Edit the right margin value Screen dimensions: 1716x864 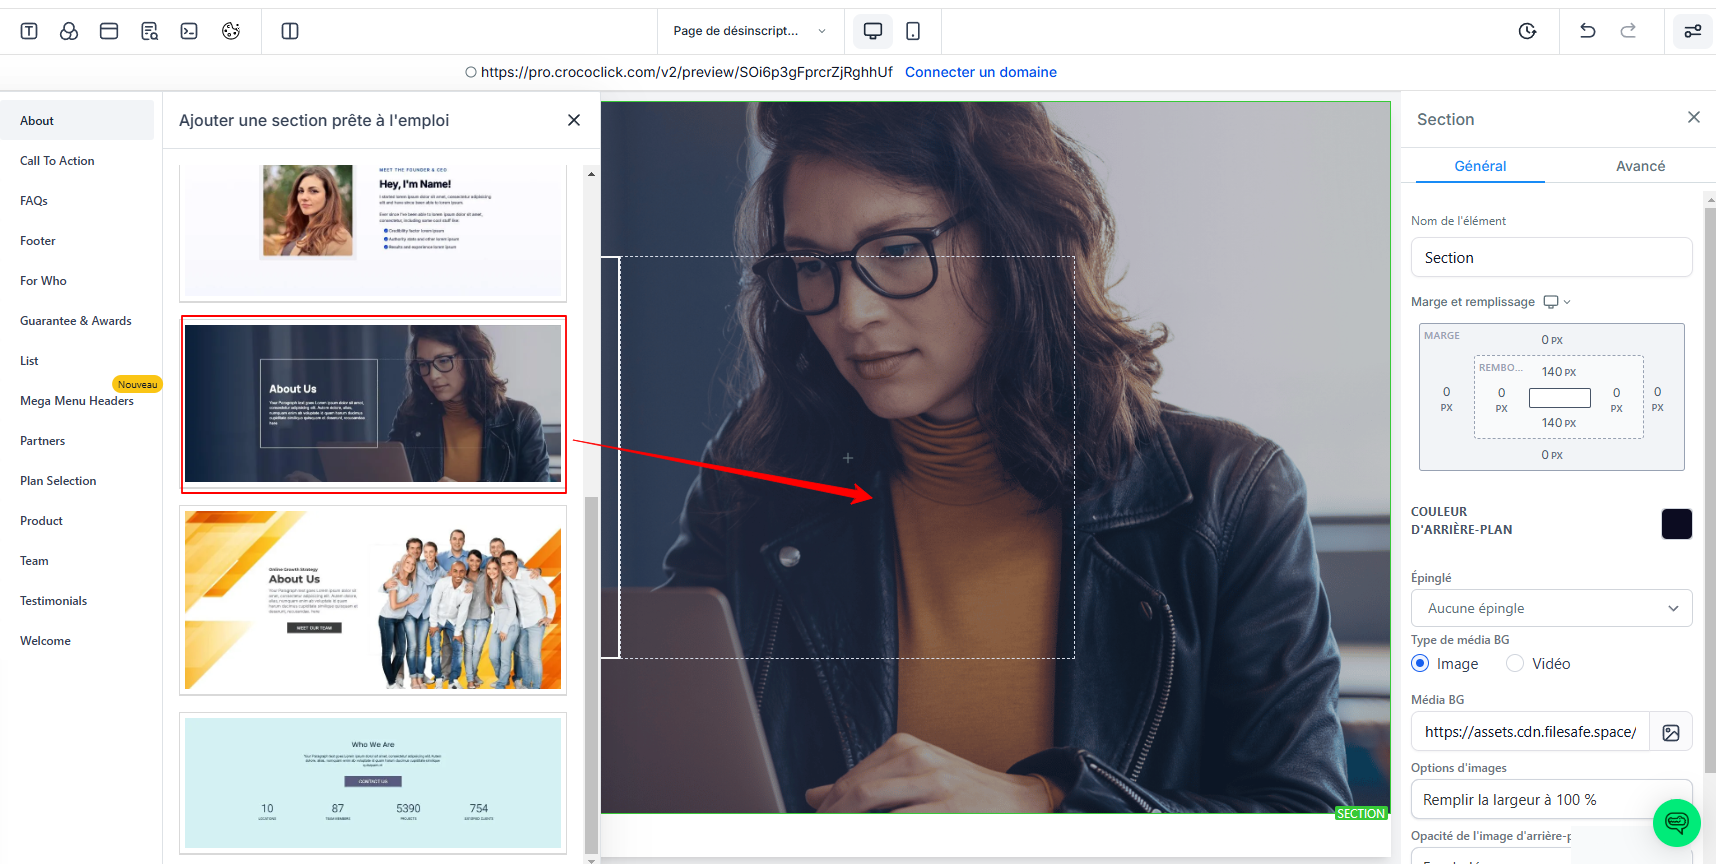click(x=1657, y=399)
